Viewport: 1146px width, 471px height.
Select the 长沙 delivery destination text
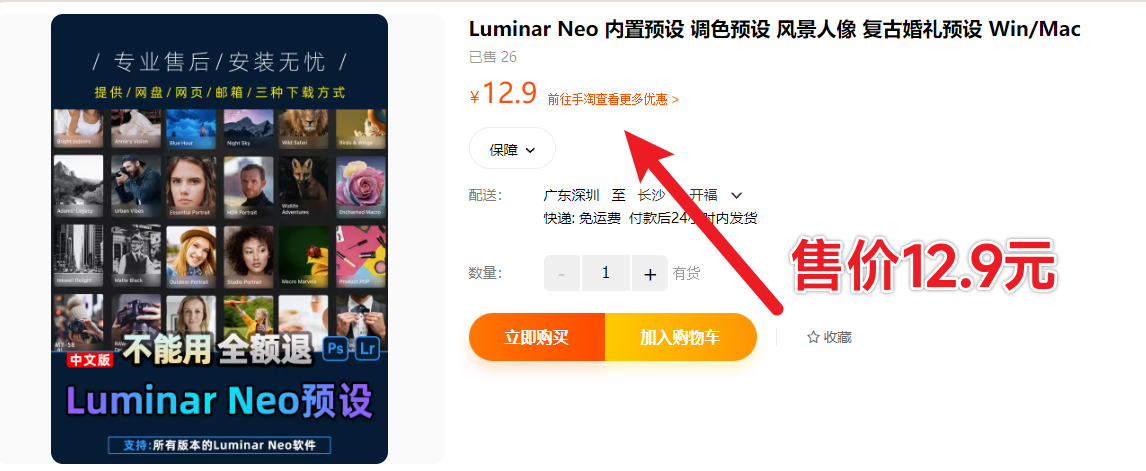pyautogui.click(x=651, y=195)
